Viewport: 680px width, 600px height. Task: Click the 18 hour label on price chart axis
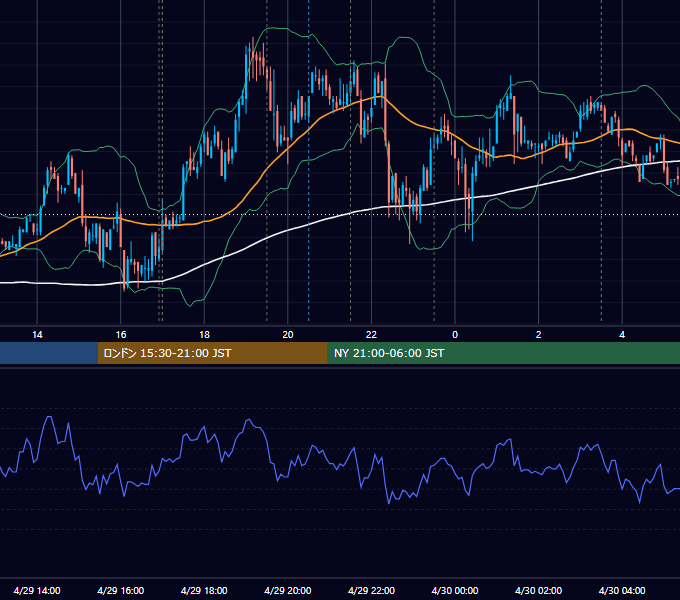click(x=204, y=335)
